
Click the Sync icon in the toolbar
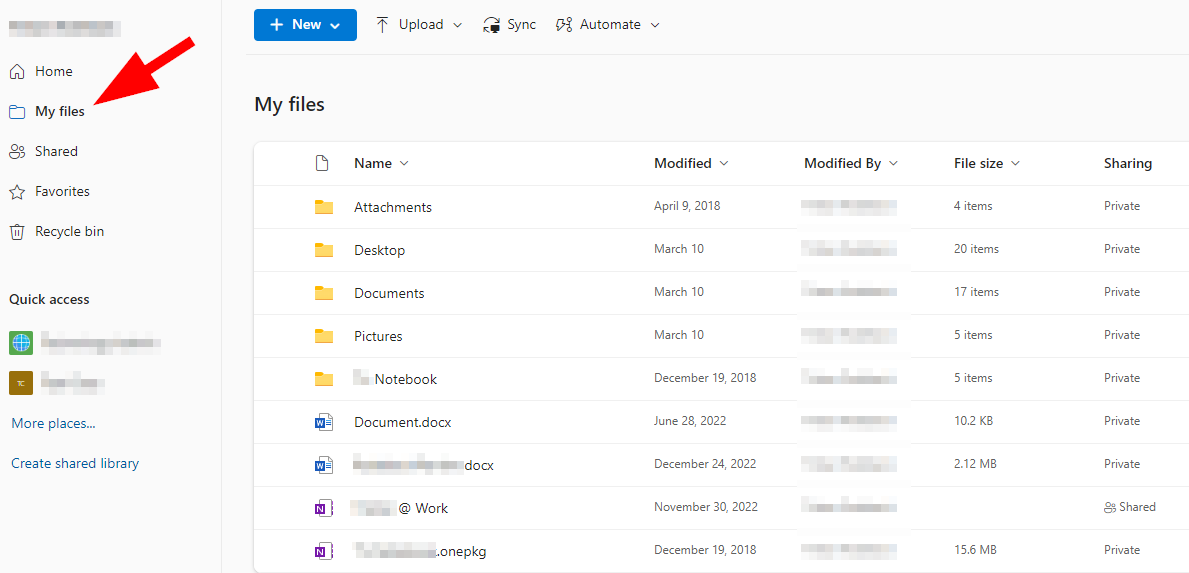[x=491, y=25]
